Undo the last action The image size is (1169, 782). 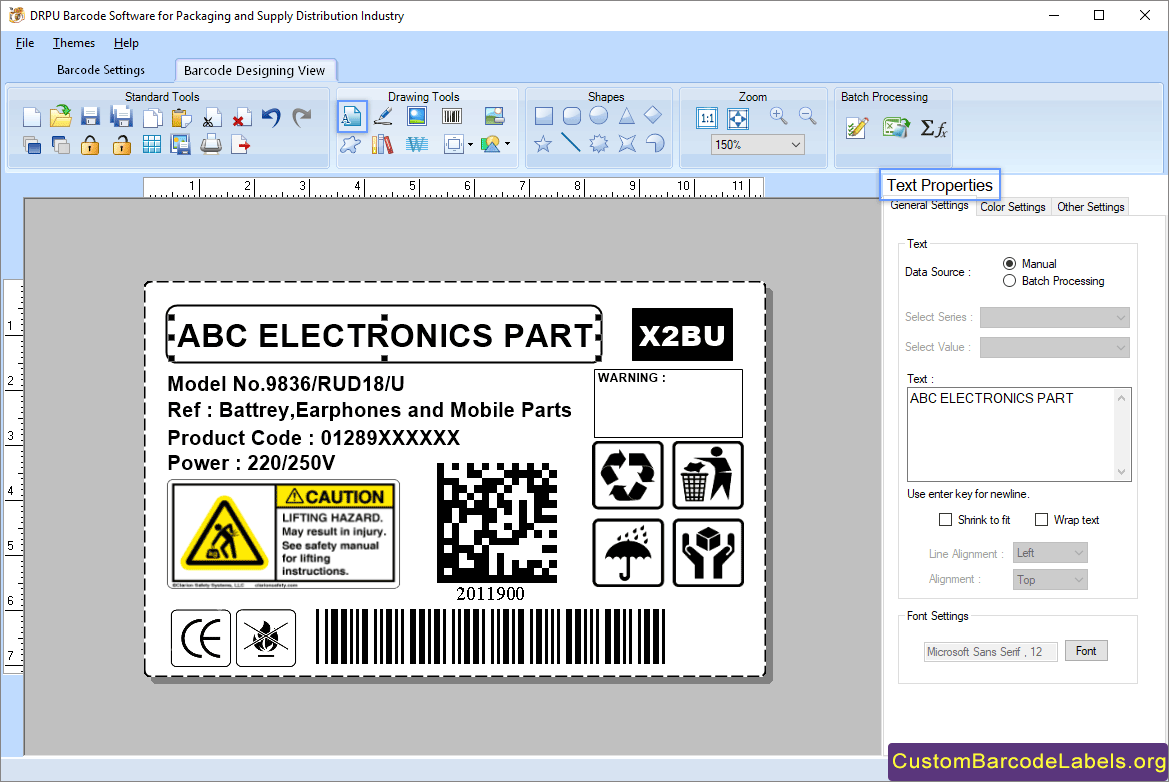pos(271,117)
